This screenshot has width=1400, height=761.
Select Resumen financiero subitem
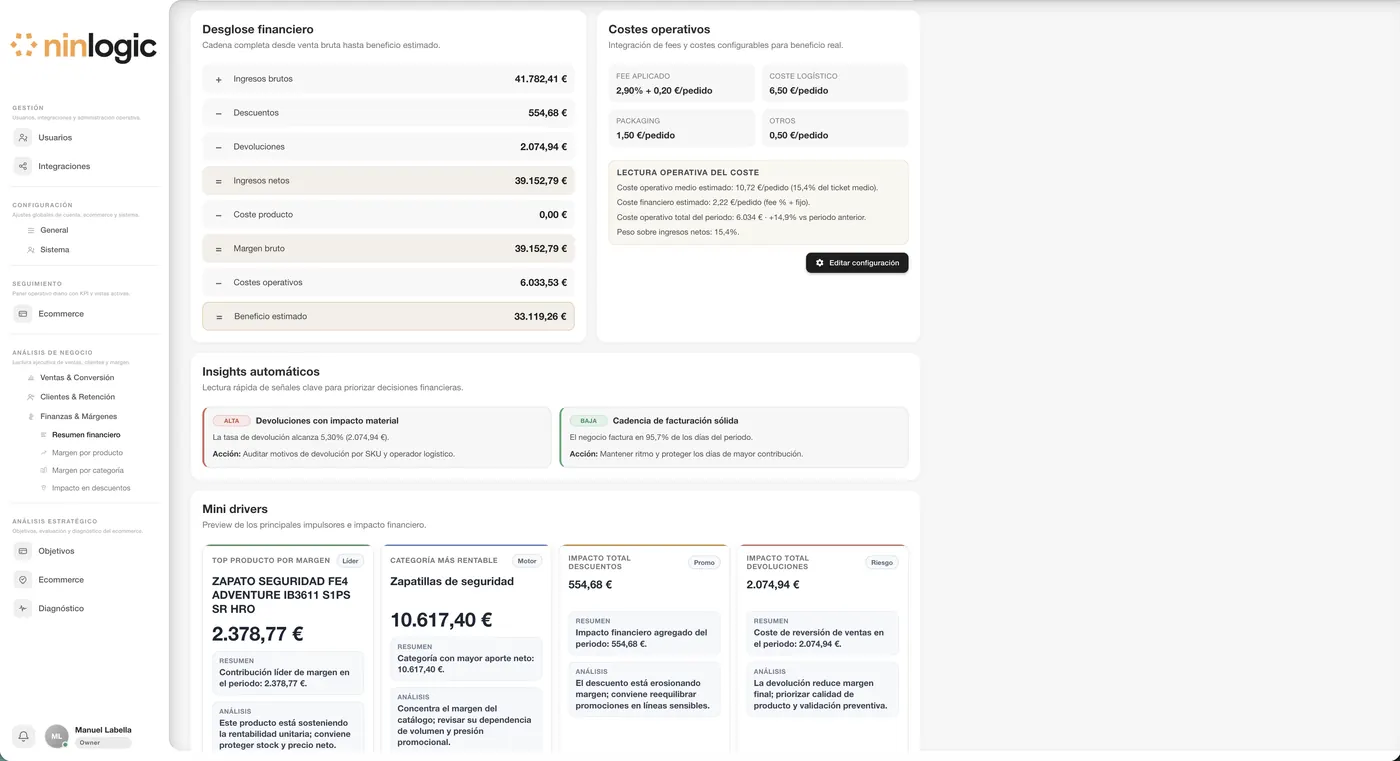click(x=86, y=435)
